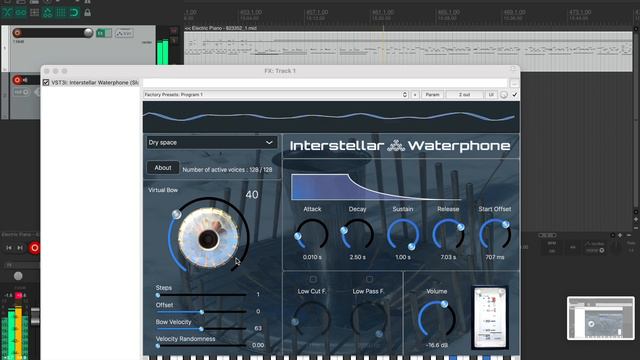The width and height of the screenshot is (640, 360).
Task: Click the phone image thumbnail beside Volume
Action: [x=490, y=318]
